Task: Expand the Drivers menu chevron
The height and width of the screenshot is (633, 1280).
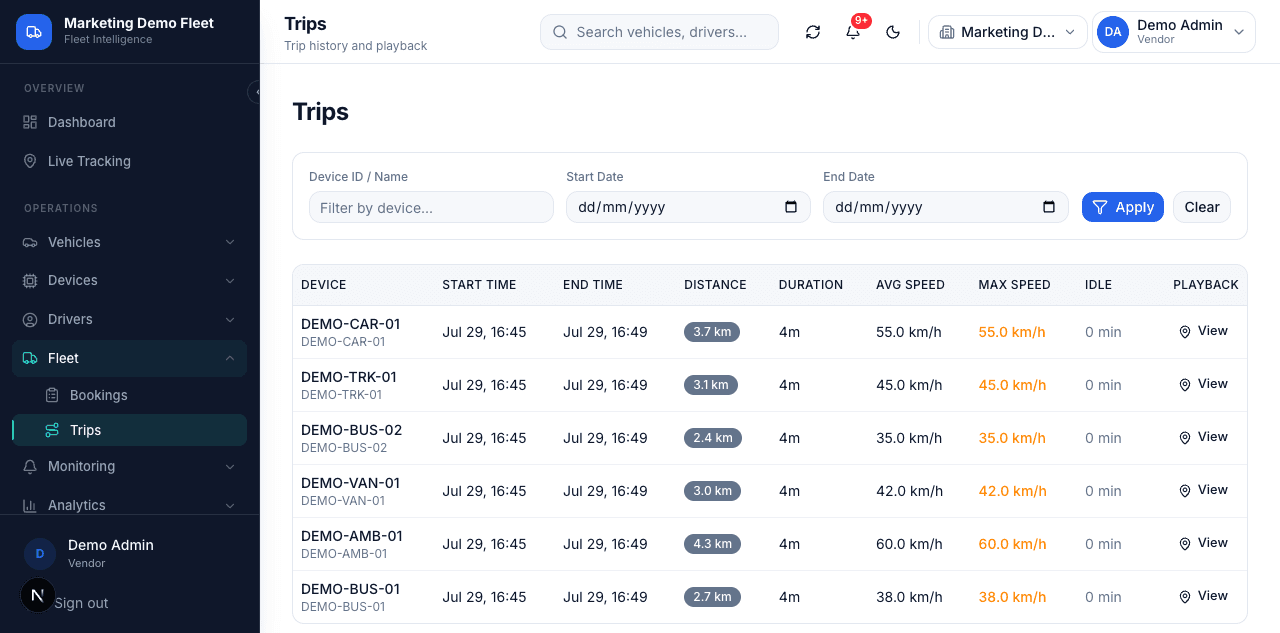Action: pyautogui.click(x=230, y=319)
